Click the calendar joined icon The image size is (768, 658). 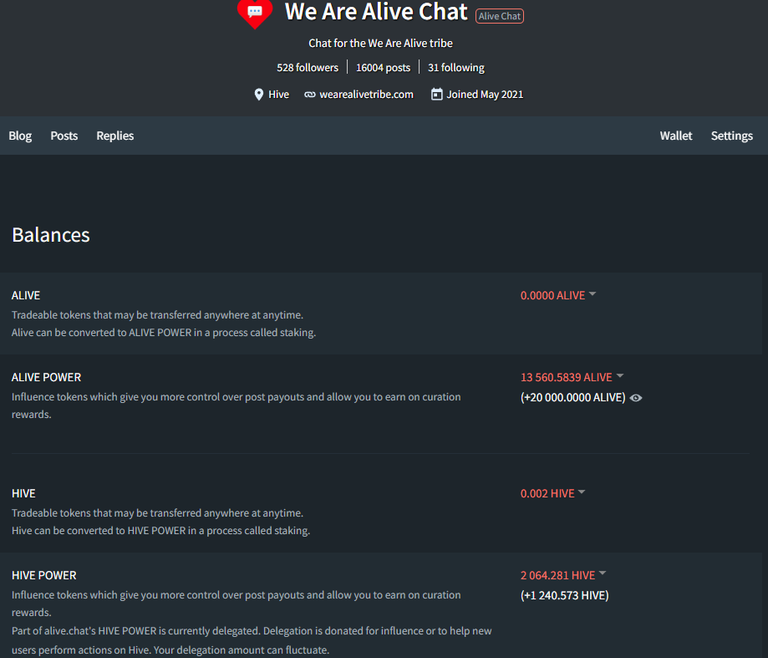[x=436, y=94]
